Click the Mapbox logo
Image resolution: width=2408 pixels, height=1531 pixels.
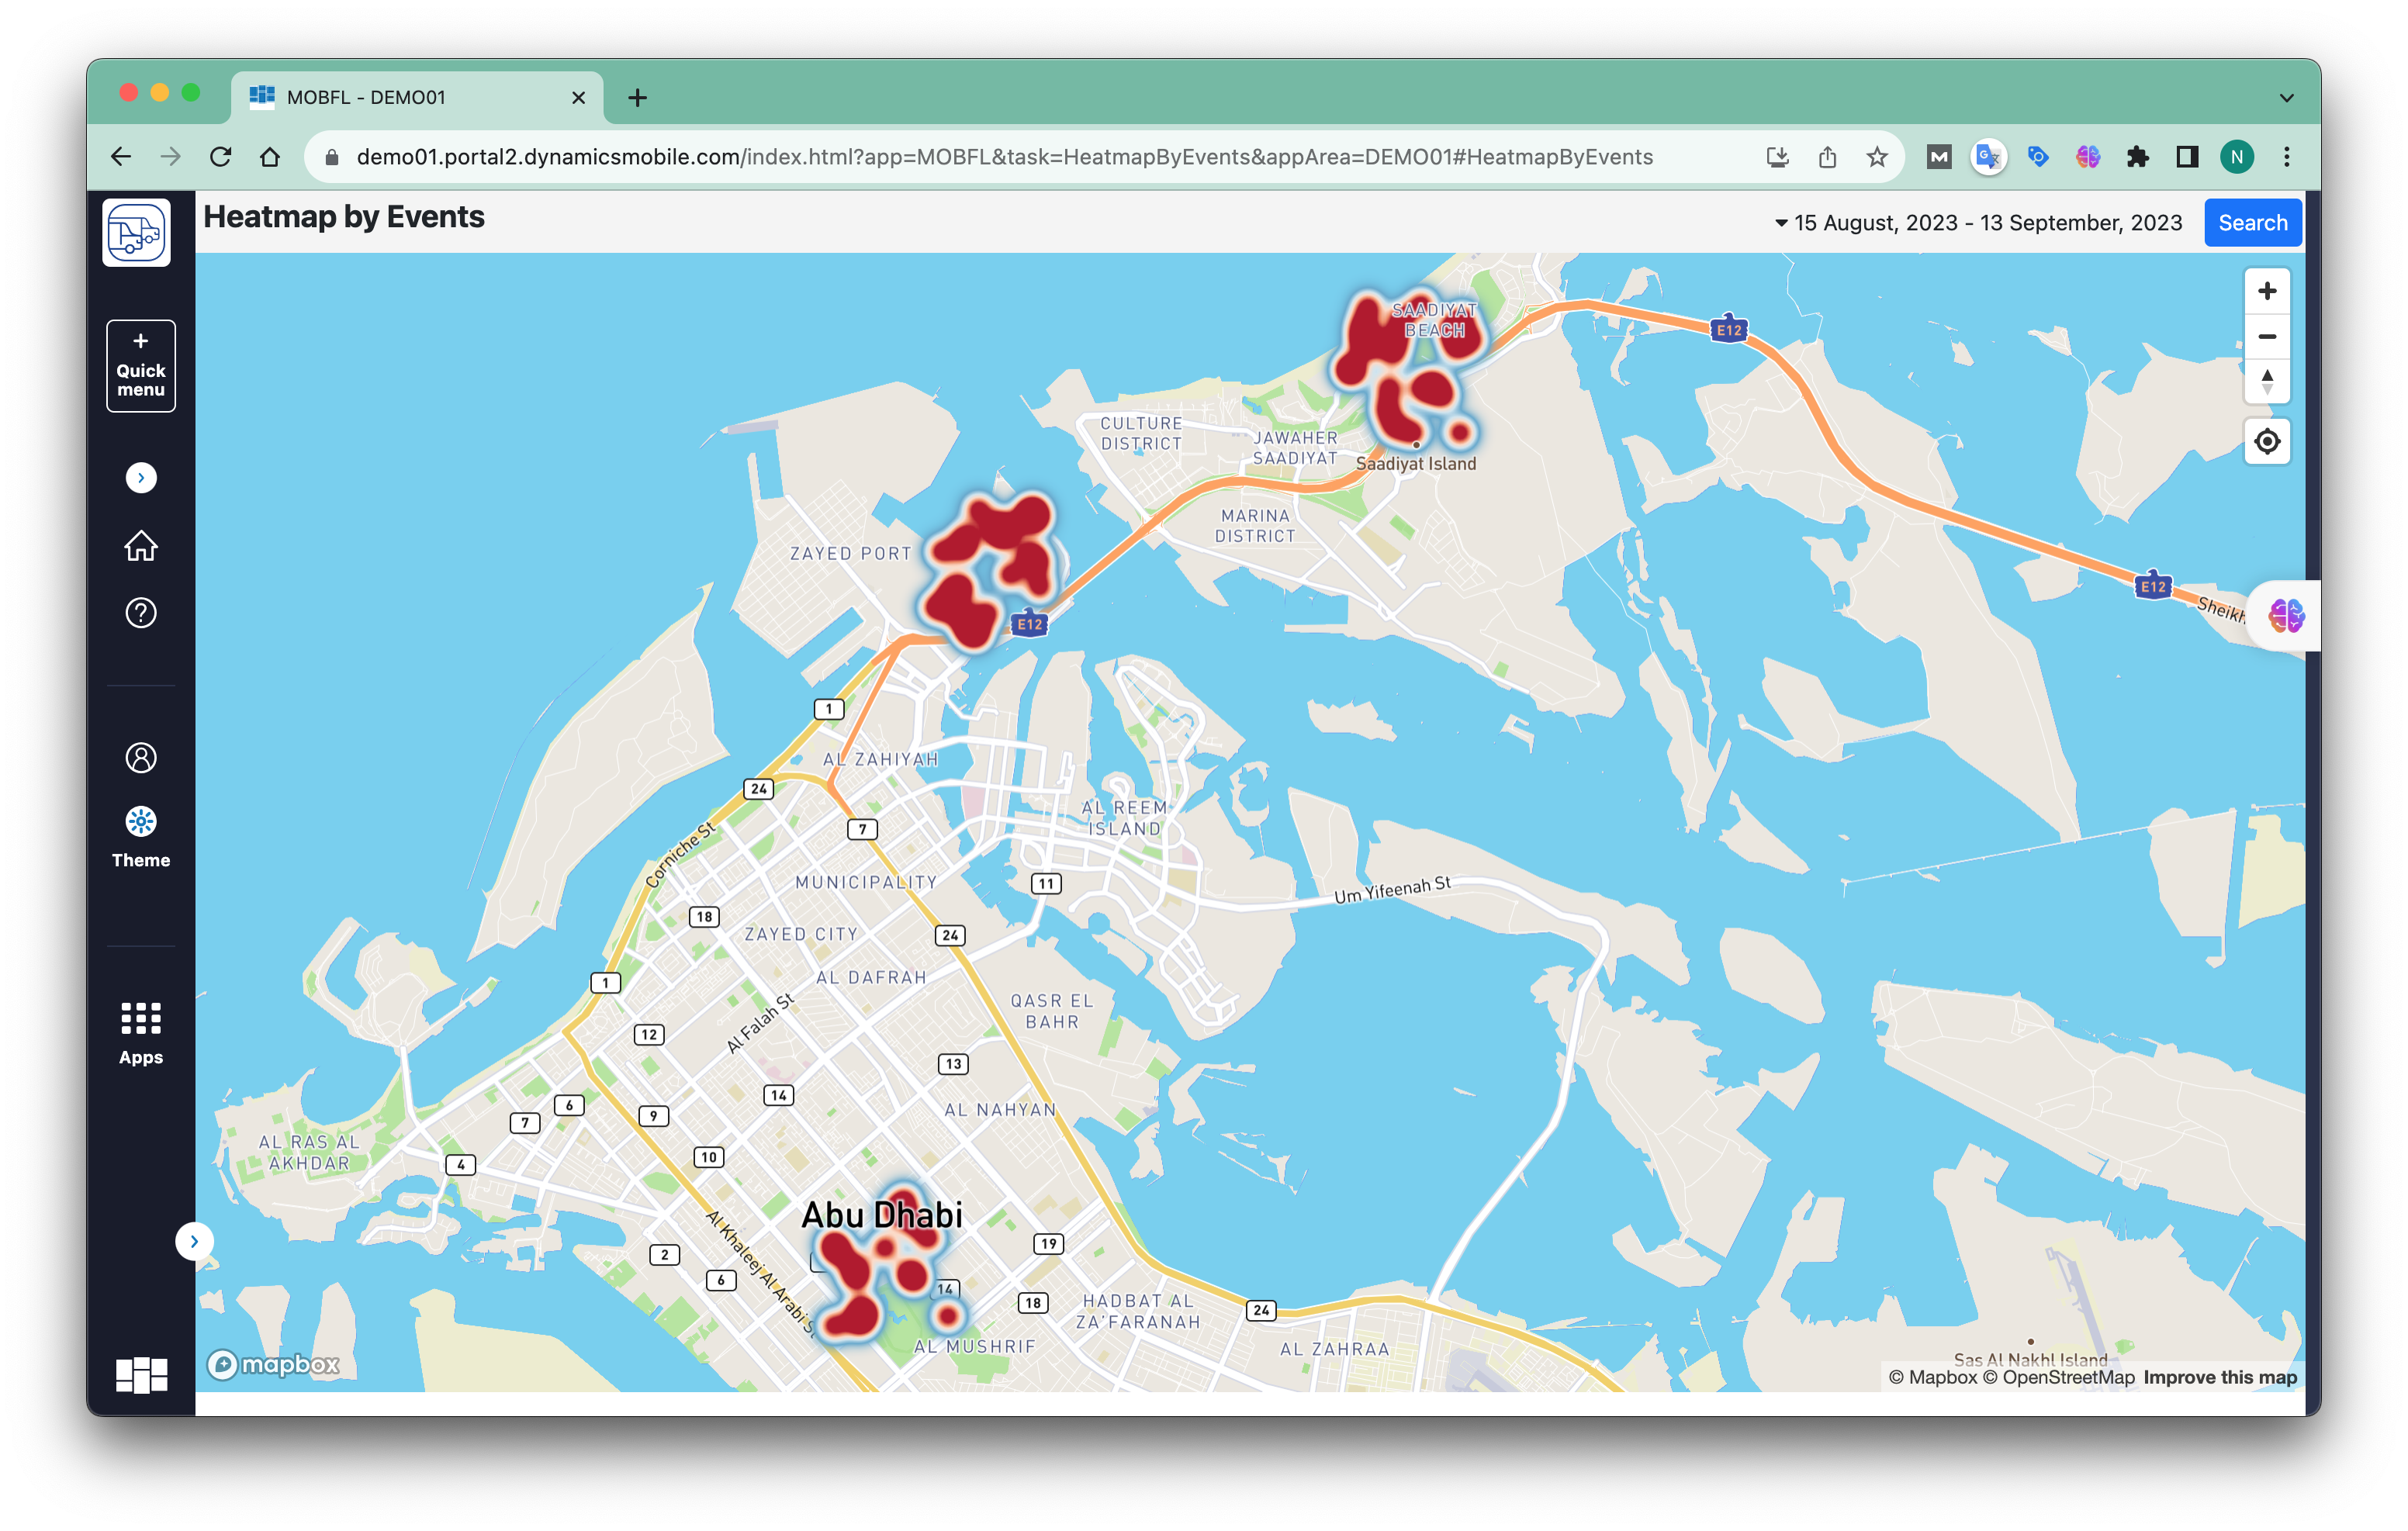273,1364
